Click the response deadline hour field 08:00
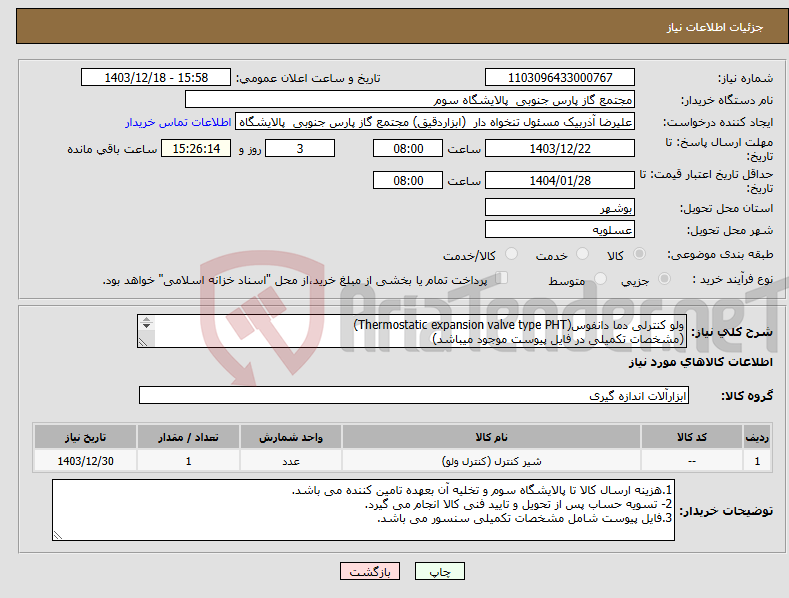The height and width of the screenshot is (598, 789). (x=408, y=148)
